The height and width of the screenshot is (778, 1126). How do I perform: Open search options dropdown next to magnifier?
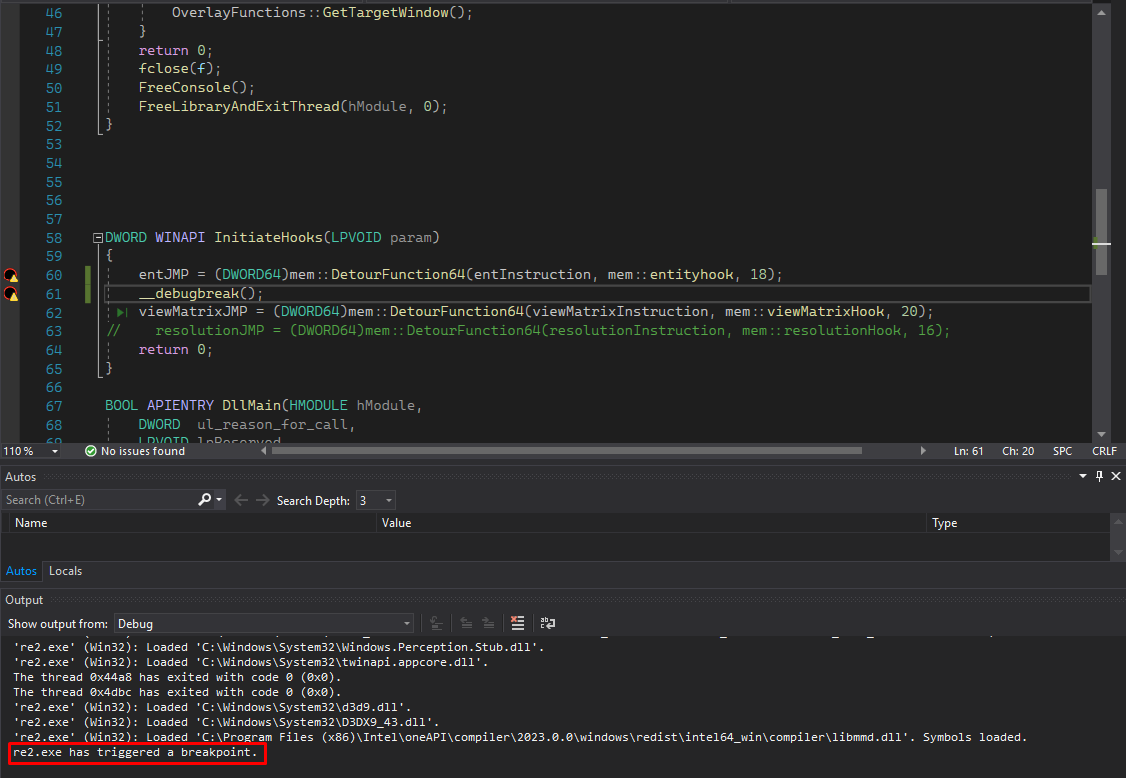click(x=219, y=499)
